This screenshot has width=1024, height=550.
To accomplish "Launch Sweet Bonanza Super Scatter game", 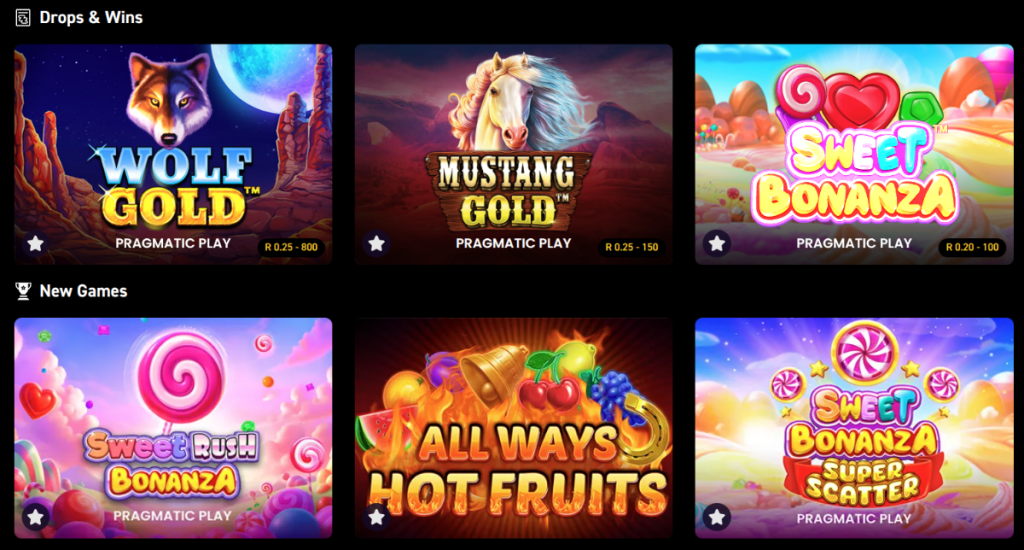I will (x=854, y=428).
